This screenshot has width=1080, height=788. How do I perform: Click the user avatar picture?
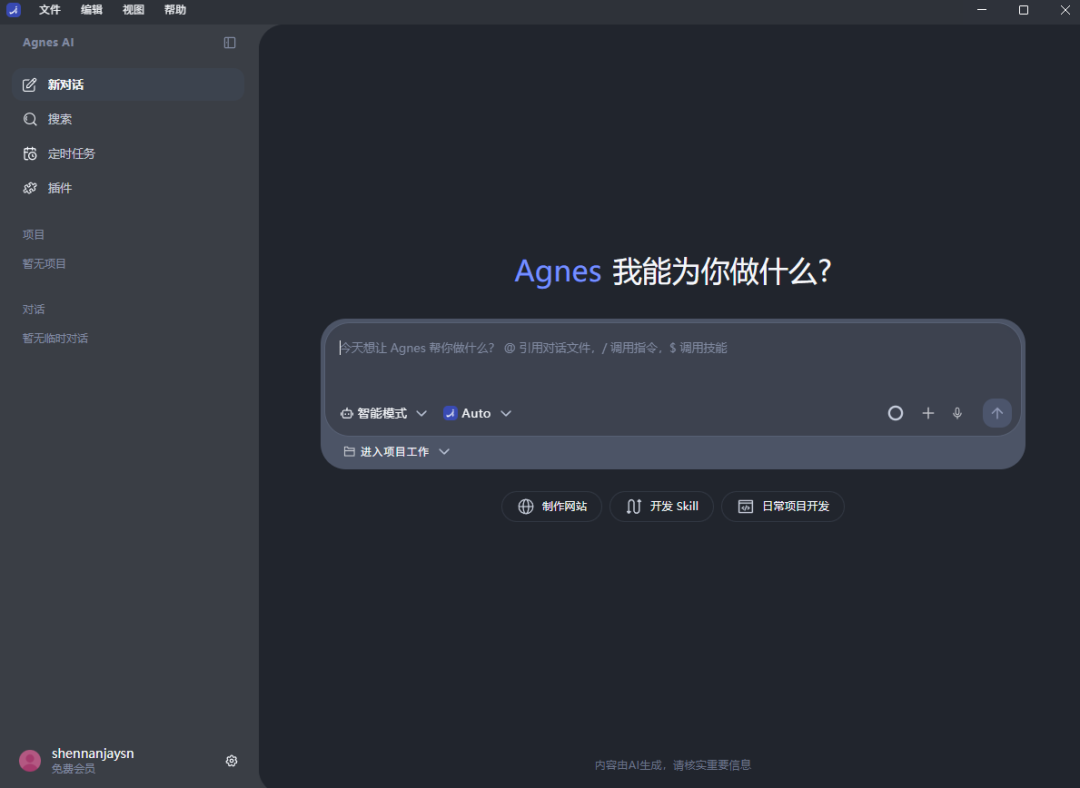(x=30, y=760)
